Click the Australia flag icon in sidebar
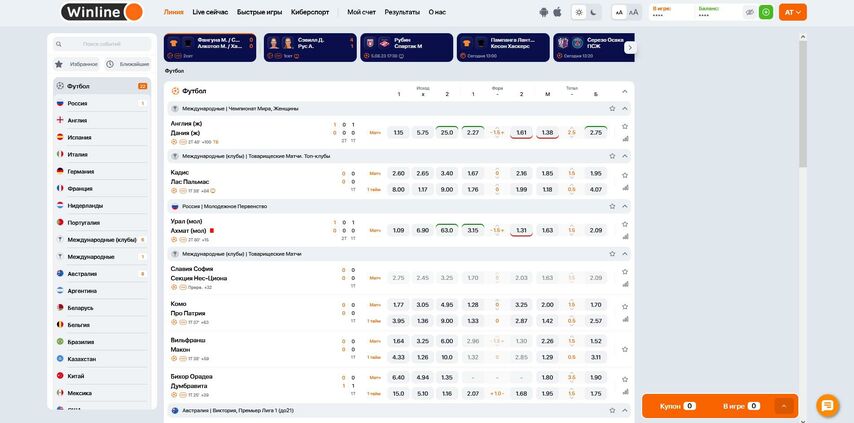This screenshot has height=423, width=854. tap(60, 274)
